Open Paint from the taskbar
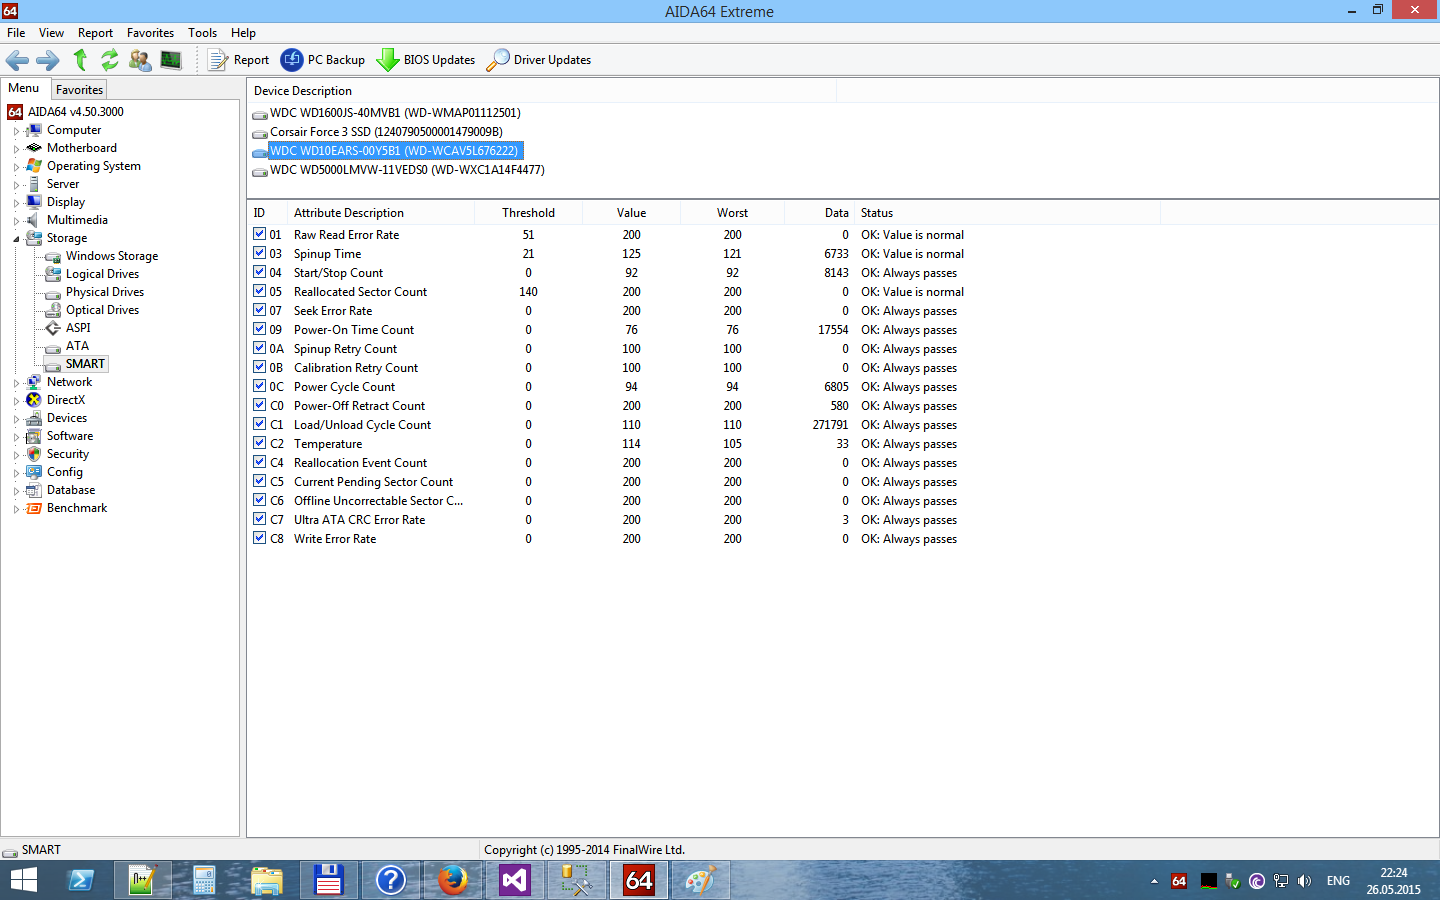Screen dimensions: 1440x900 (x=700, y=880)
